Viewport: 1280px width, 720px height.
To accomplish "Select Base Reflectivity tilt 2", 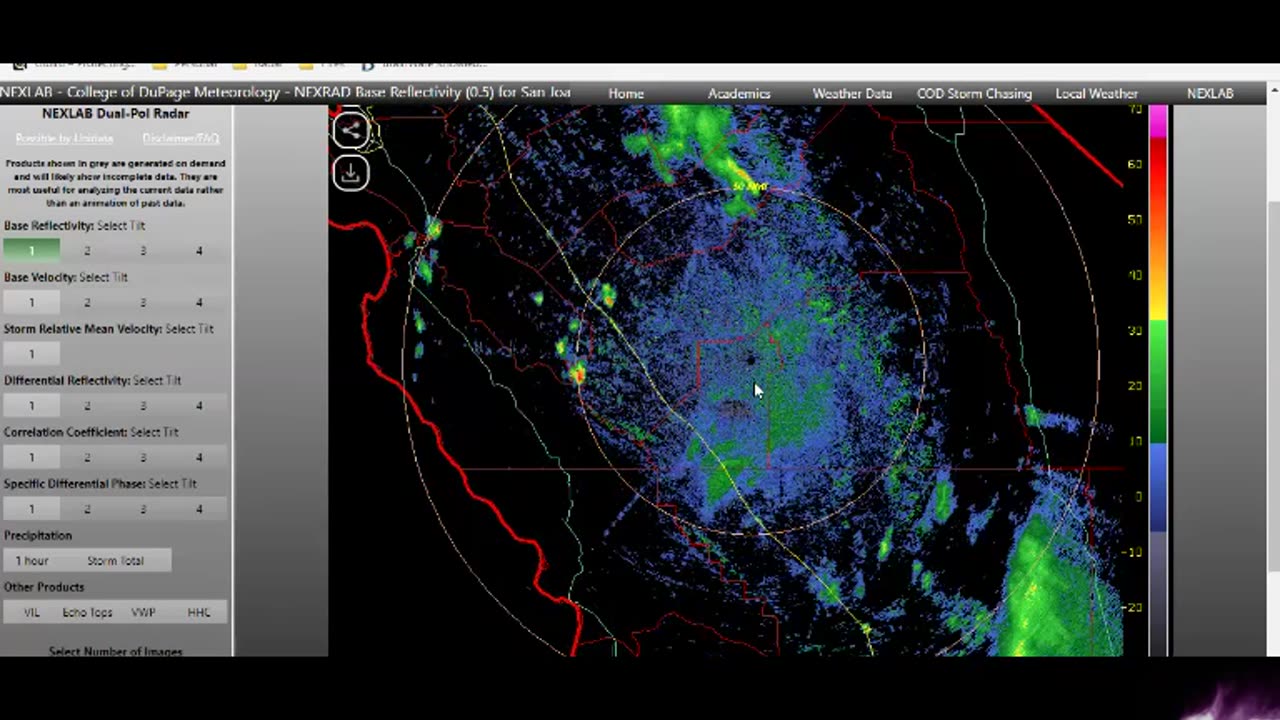I will [x=87, y=250].
